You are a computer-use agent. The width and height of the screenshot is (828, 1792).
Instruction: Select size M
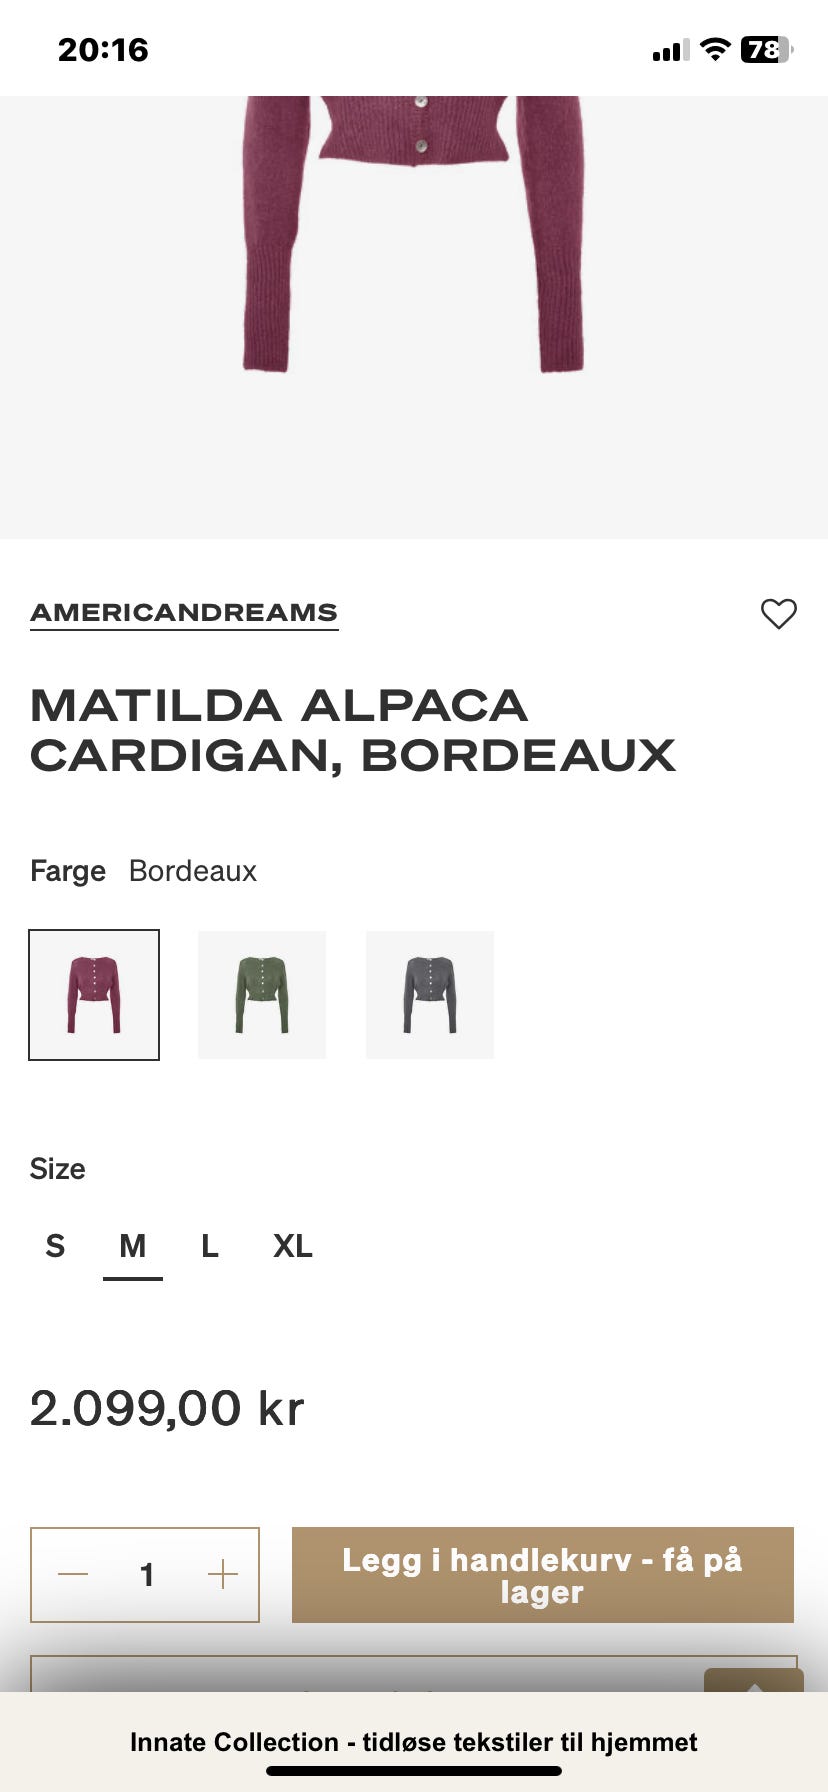click(133, 1246)
